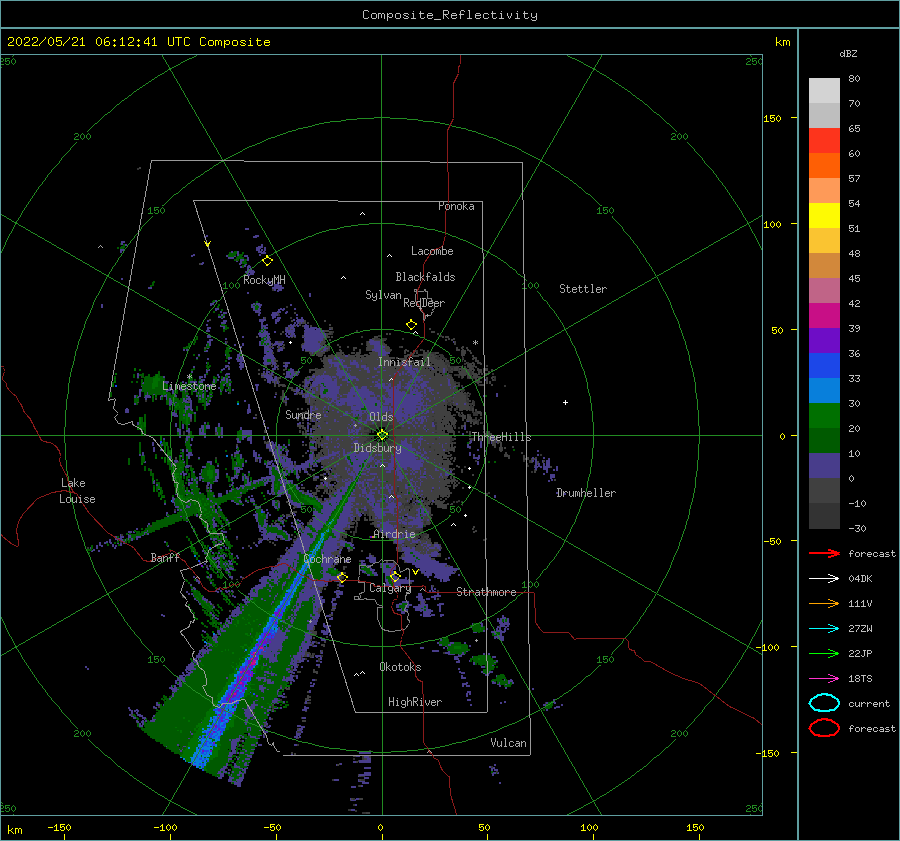Click the Lake Louise label
The height and width of the screenshot is (841, 900).
[77, 491]
